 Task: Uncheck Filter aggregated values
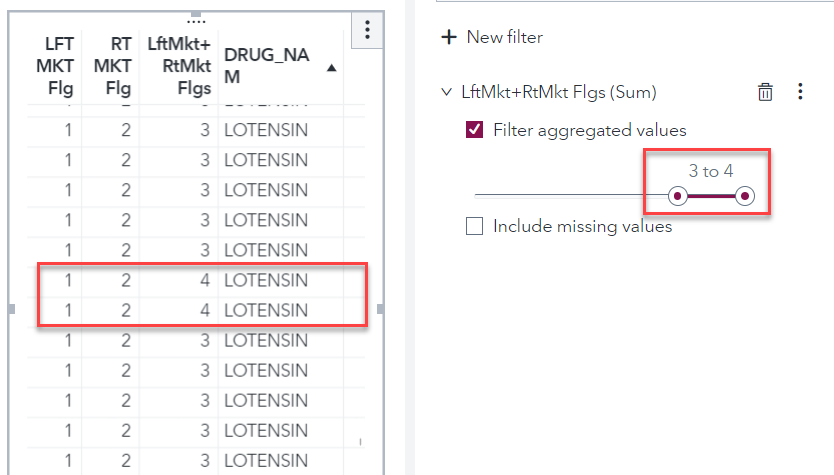[x=475, y=130]
